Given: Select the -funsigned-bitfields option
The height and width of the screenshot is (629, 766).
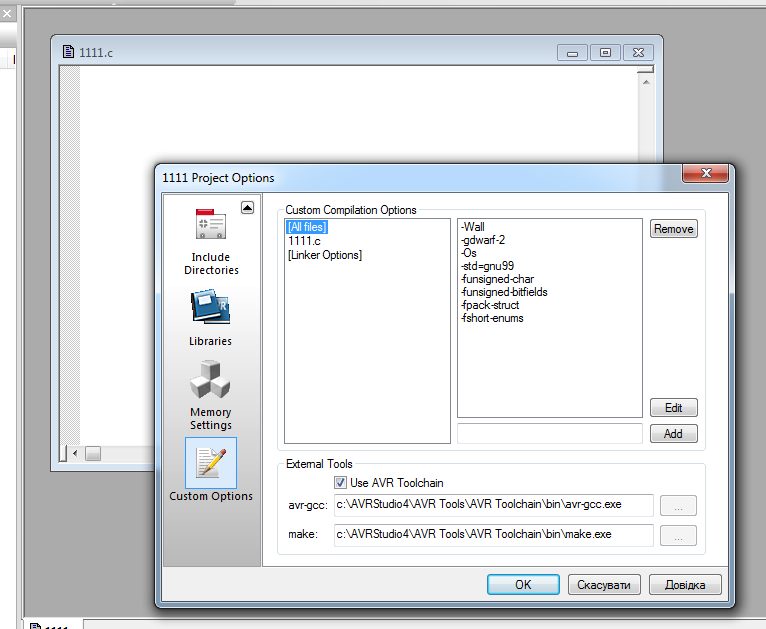Looking at the screenshot, I should click(504, 292).
